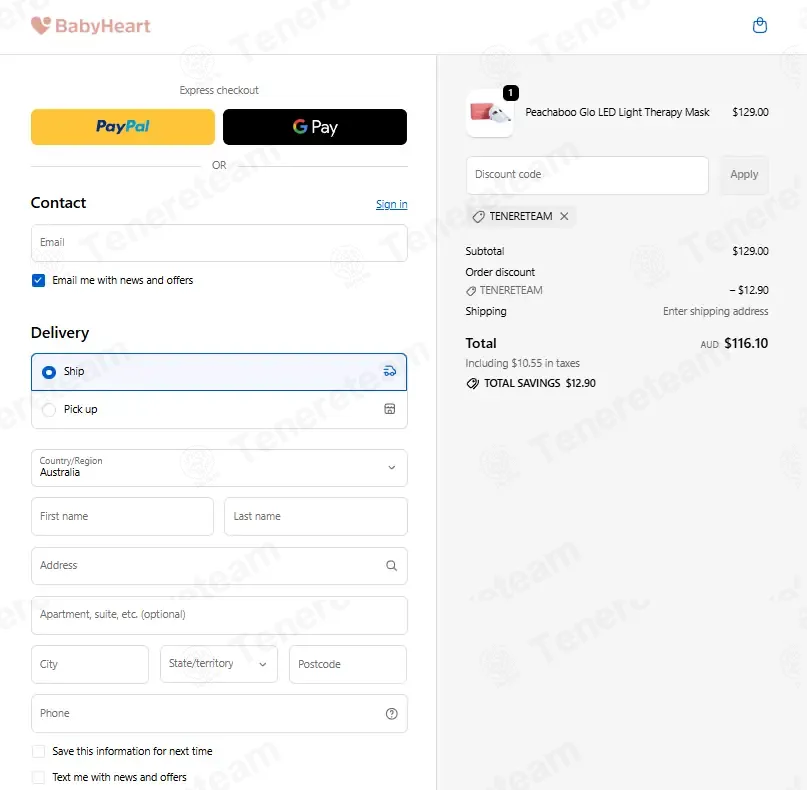
Task: Open the phone field help icon
Action: tap(391, 713)
